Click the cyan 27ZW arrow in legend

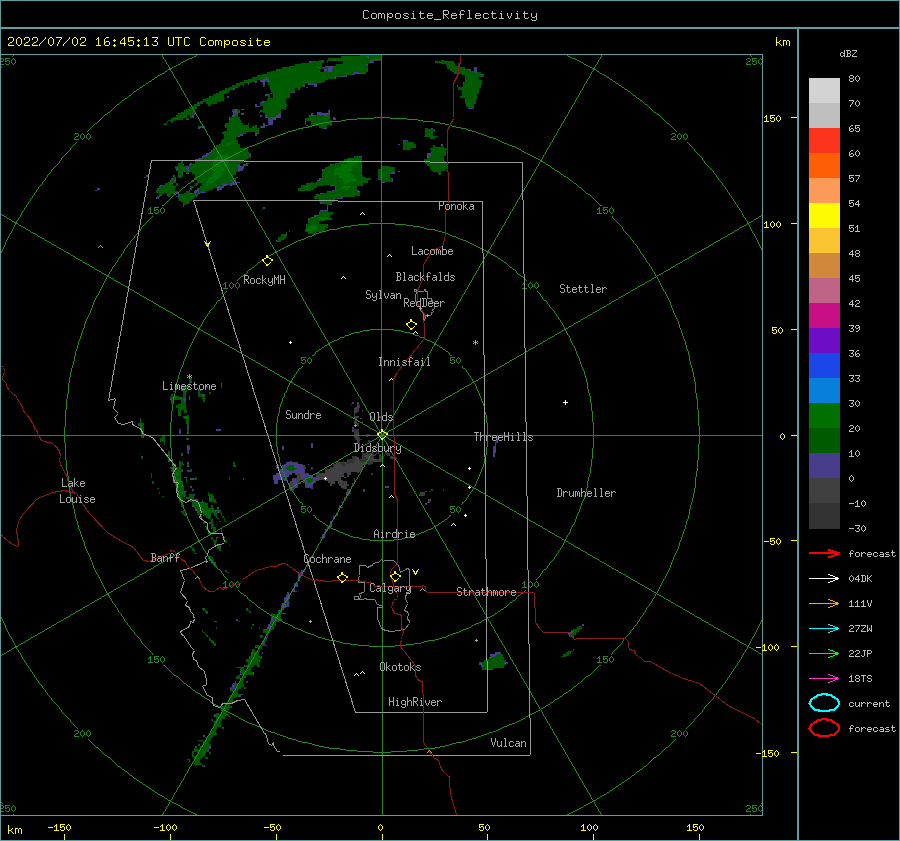pos(824,629)
